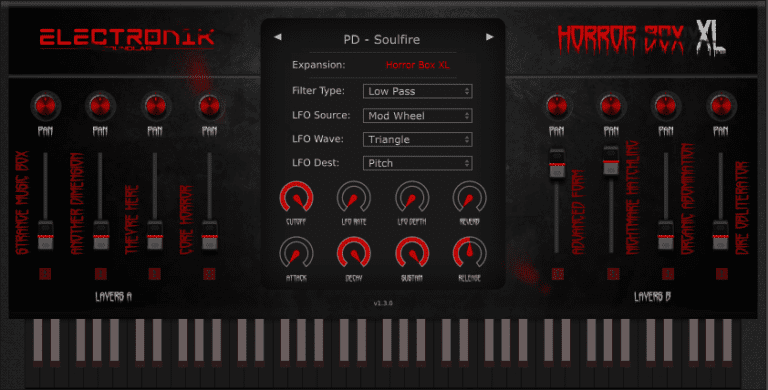The height and width of the screenshot is (390, 768).
Task: Click the Dire Obliterator volume fader handle
Action: pyautogui.click(x=720, y=235)
